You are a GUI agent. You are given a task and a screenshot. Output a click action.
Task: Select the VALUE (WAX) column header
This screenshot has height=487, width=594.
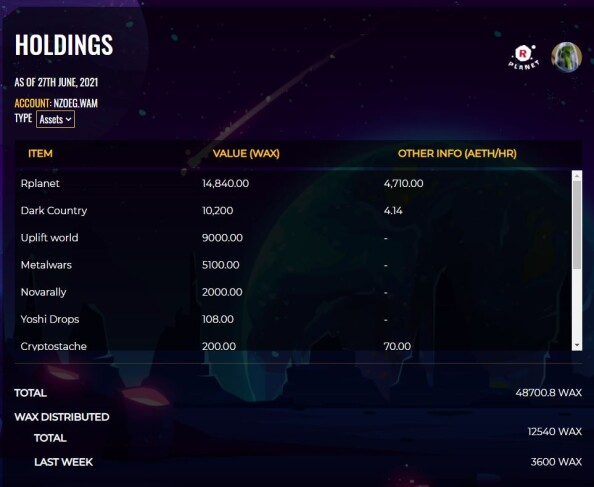(x=246, y=153)
